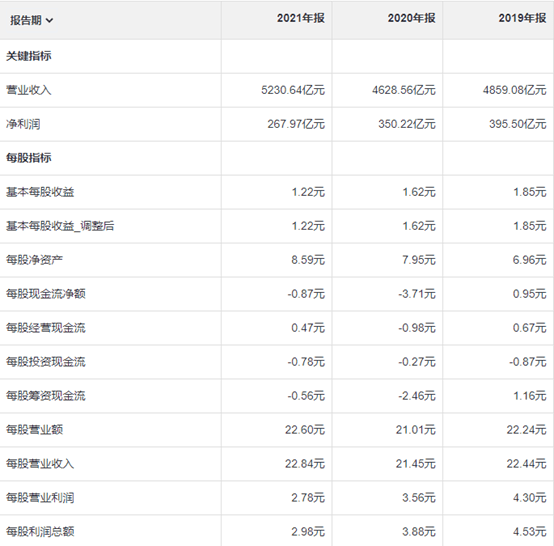
Task: Click the 3.88元 cell
Action: point(419,532)
